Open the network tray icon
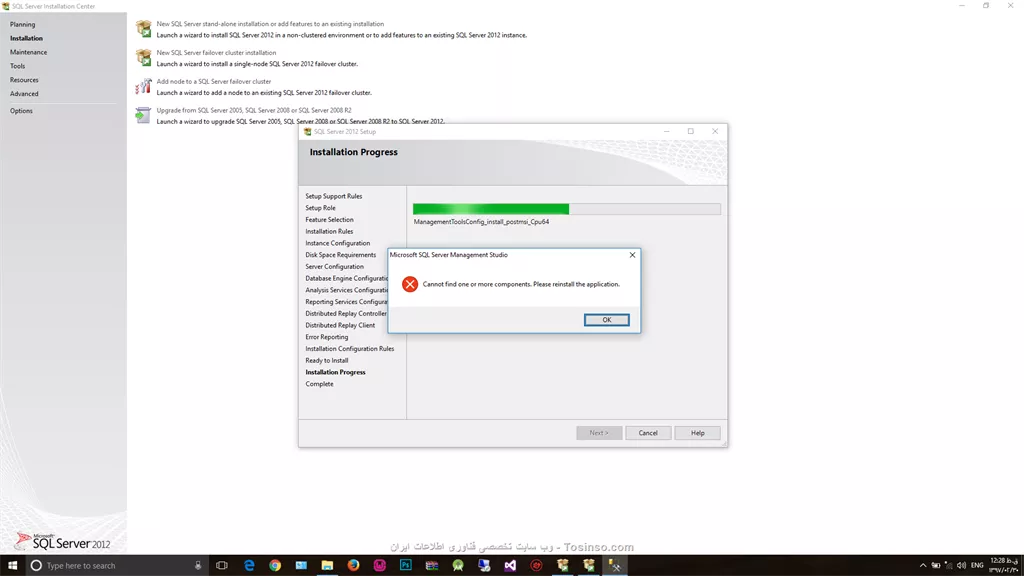Image resolution: width=1024 pixels, height=576 pixels. pyautogui.click(x=948, y=566)
